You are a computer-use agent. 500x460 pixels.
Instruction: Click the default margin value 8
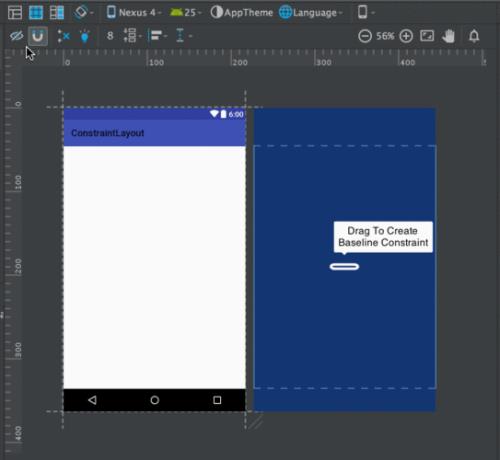click(110, 36)
